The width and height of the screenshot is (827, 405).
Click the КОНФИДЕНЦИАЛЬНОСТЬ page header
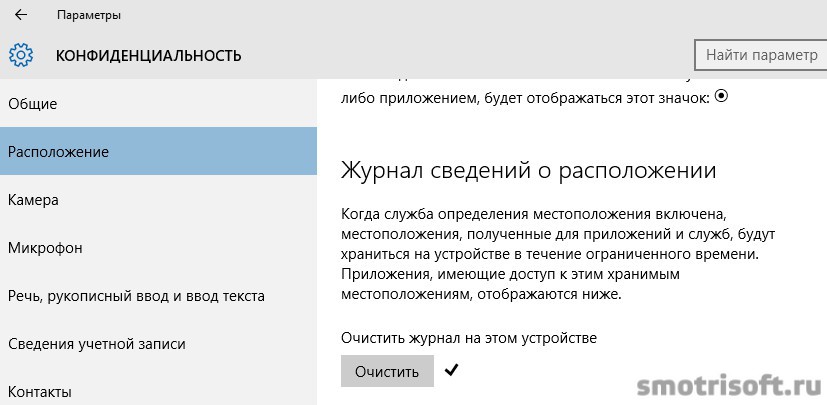click(149, 55)
